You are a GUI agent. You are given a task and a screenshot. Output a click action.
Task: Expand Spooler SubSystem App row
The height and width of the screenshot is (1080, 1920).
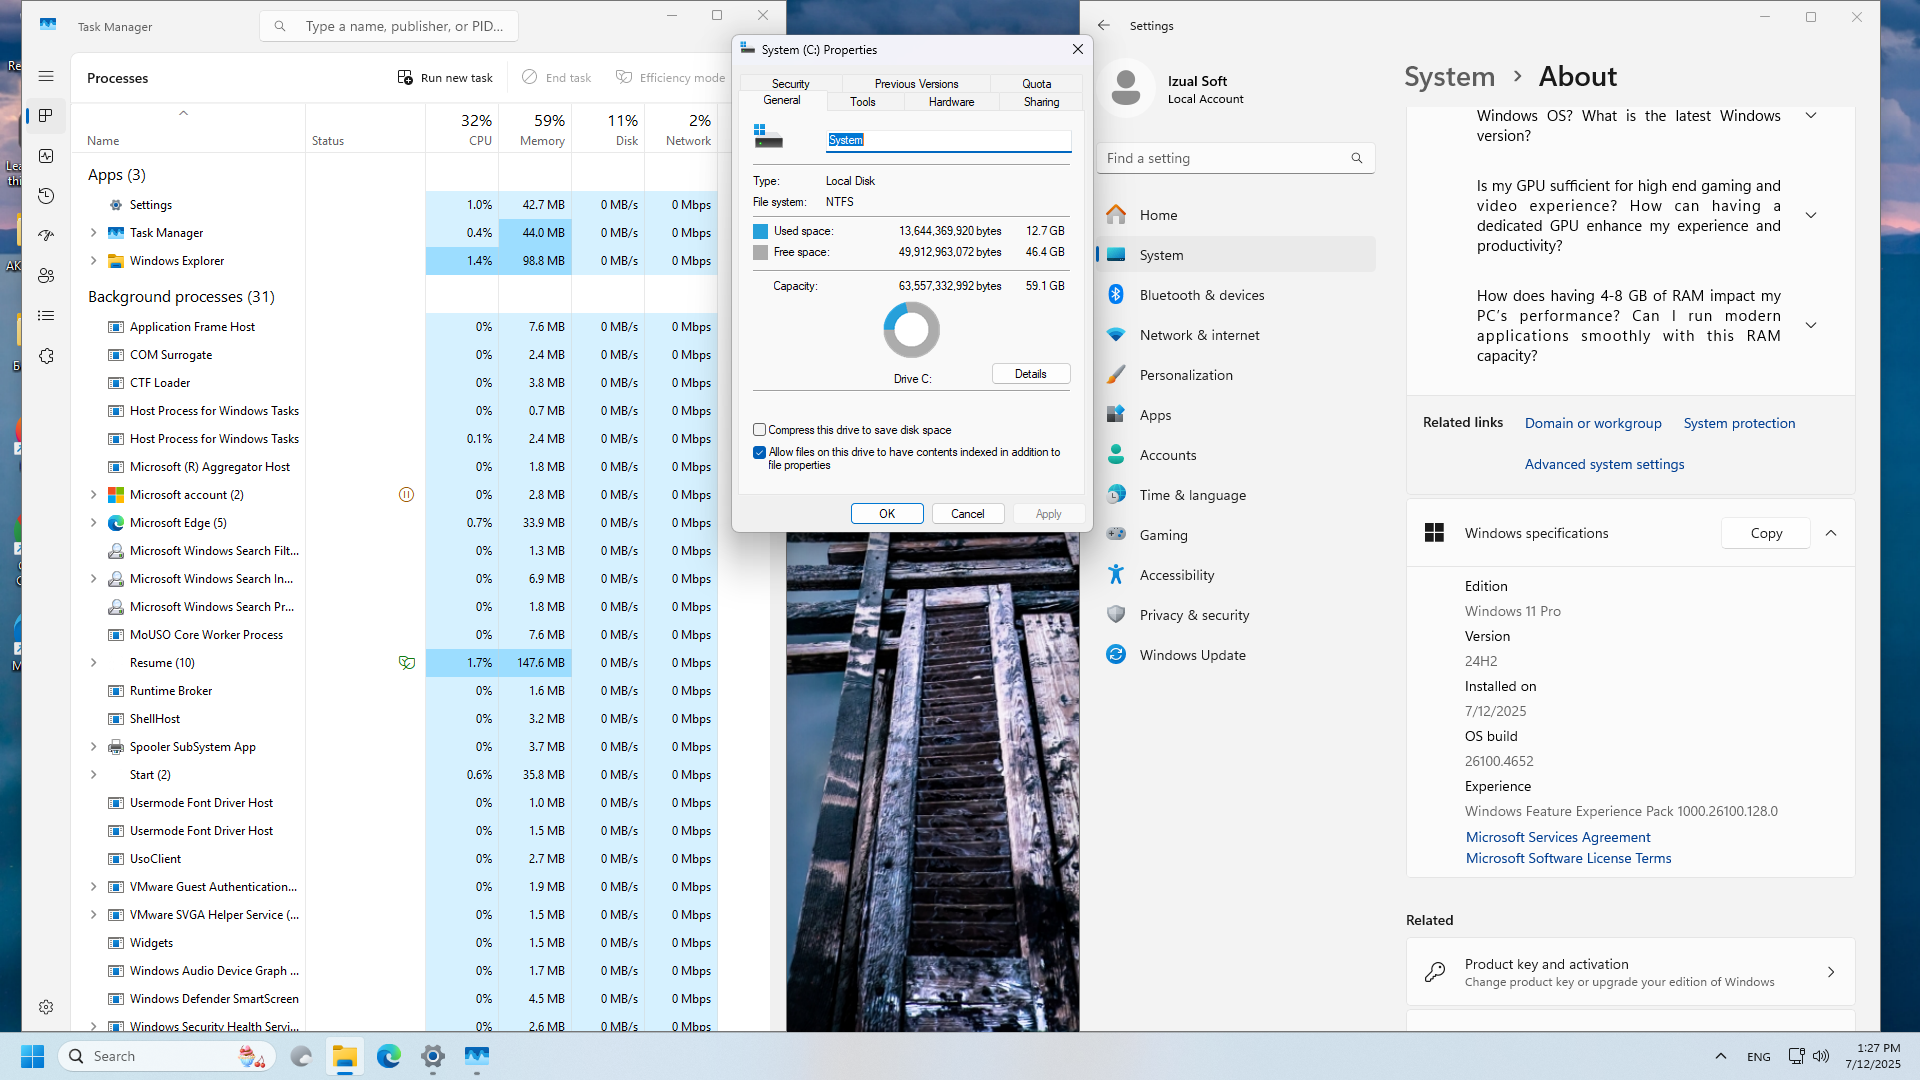pos(94,746)
